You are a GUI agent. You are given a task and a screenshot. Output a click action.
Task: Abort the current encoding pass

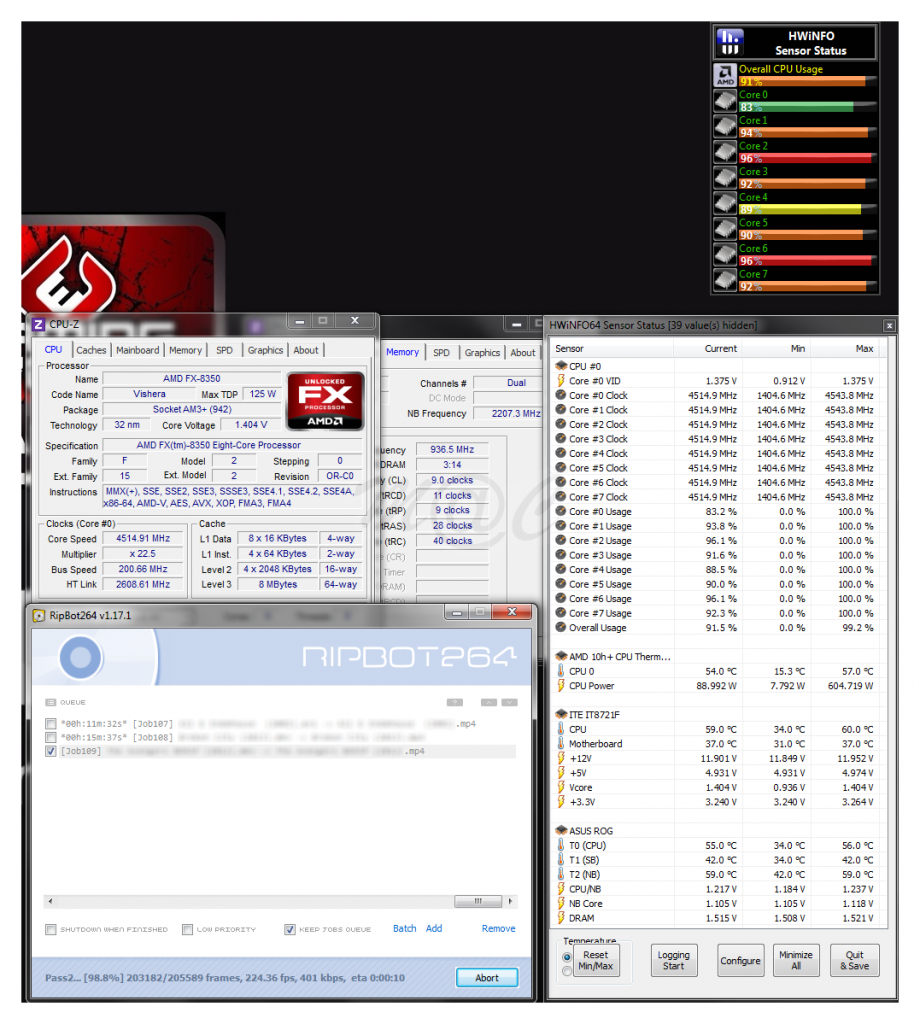pyautogui.click(x=486, y=977)
